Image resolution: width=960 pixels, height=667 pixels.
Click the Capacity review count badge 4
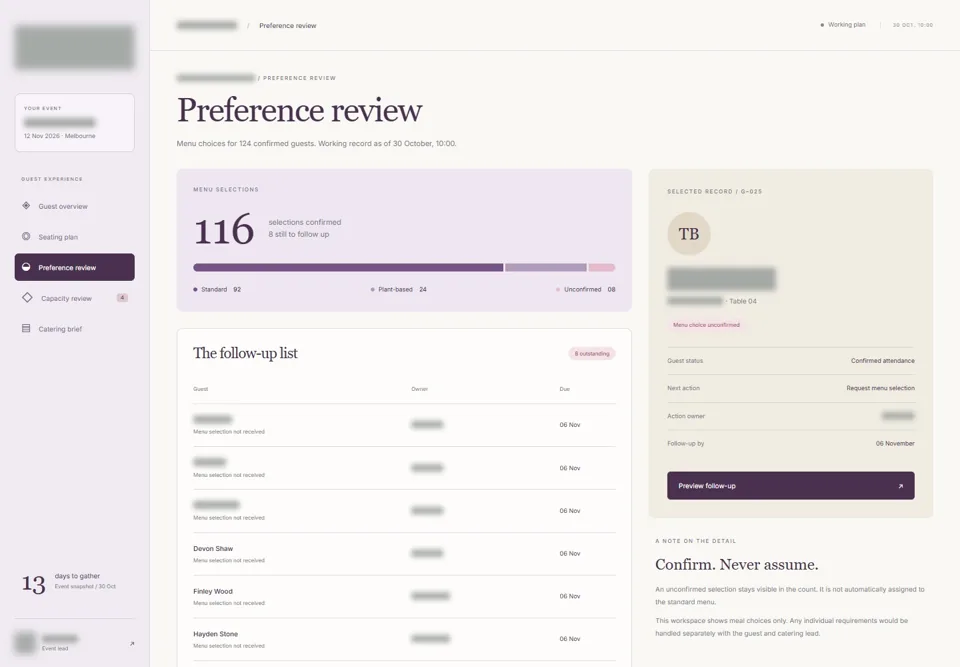click(x=122, y=298)
